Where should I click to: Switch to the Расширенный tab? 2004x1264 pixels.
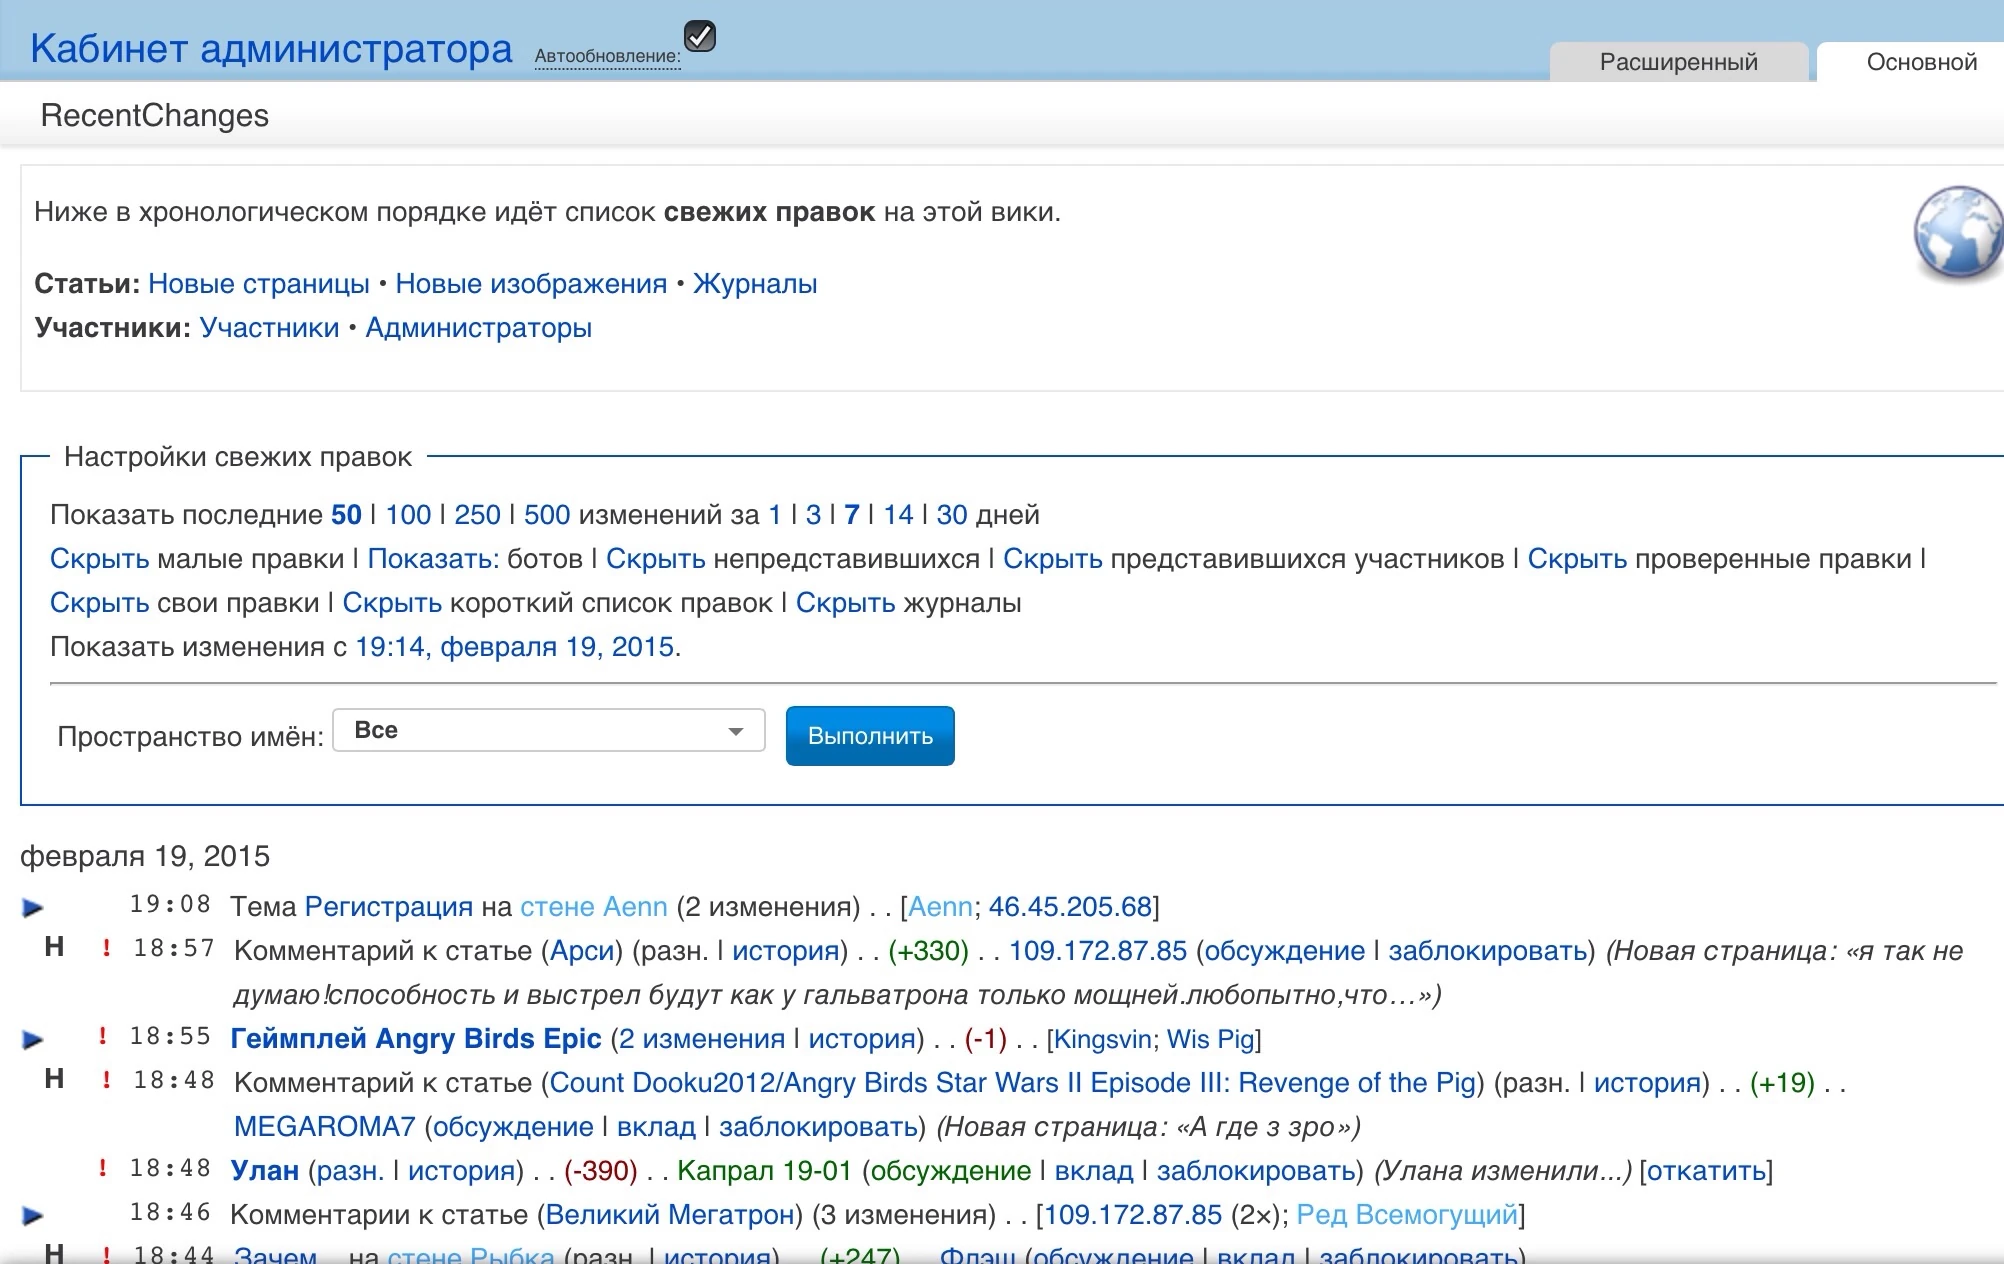[x=1678, y=62]
